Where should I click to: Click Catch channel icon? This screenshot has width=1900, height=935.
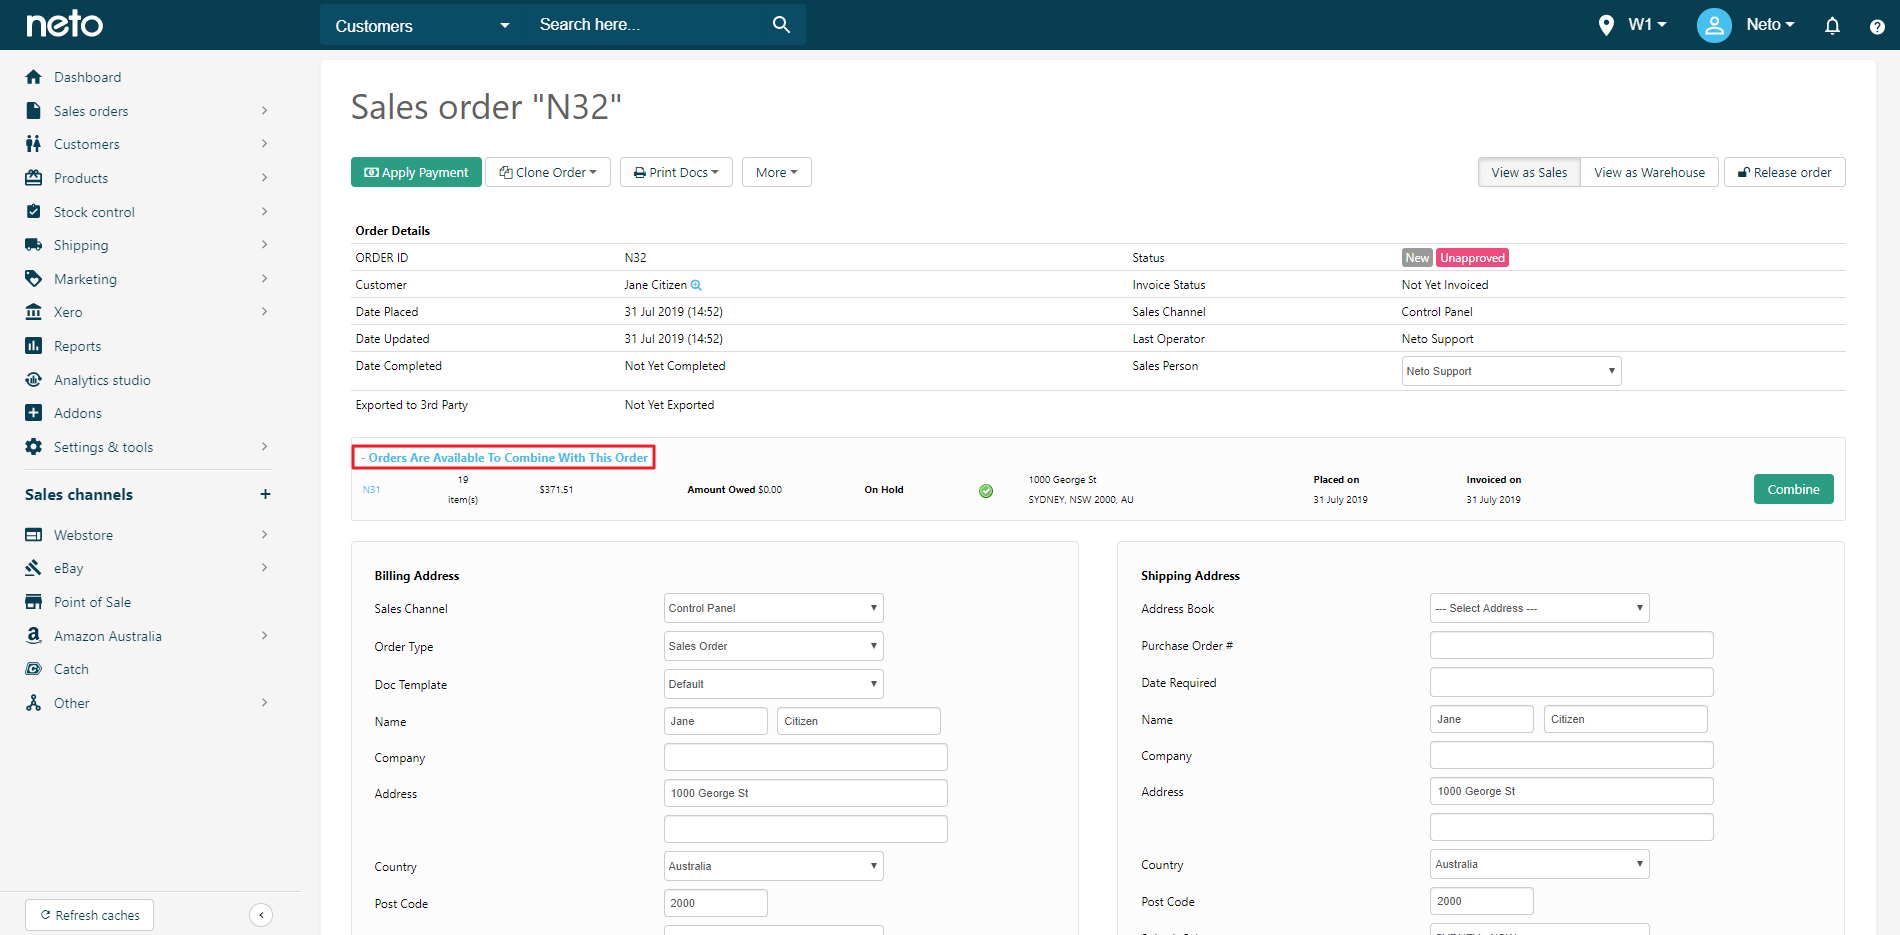point(34,669)
